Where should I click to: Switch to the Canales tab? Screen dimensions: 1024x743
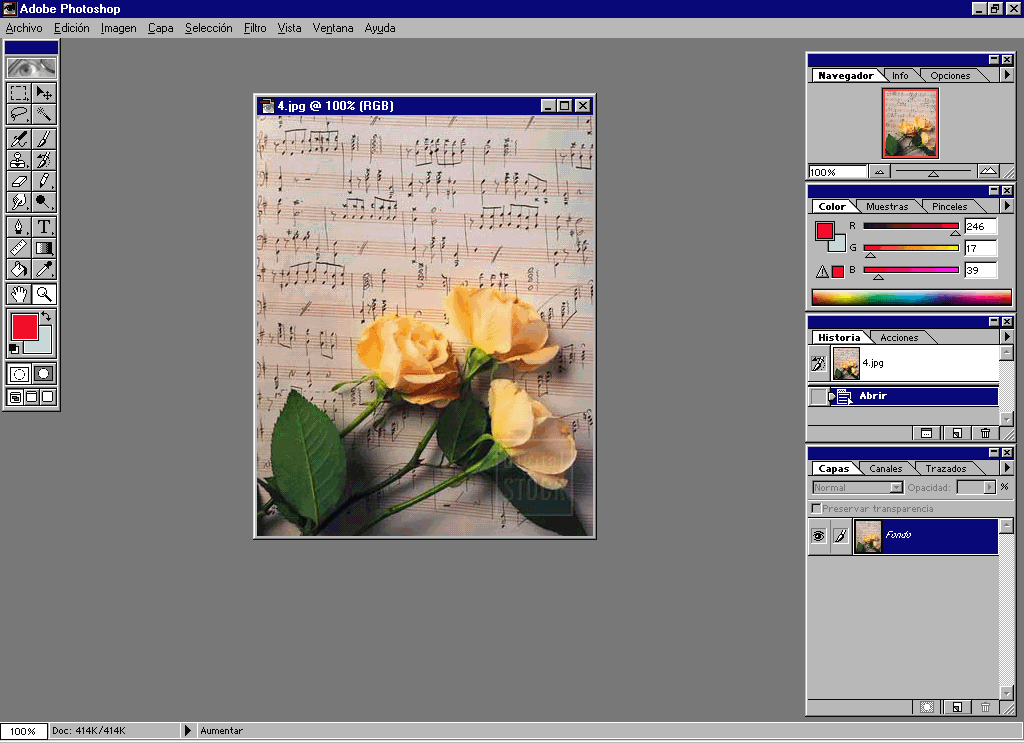point(885,468)
